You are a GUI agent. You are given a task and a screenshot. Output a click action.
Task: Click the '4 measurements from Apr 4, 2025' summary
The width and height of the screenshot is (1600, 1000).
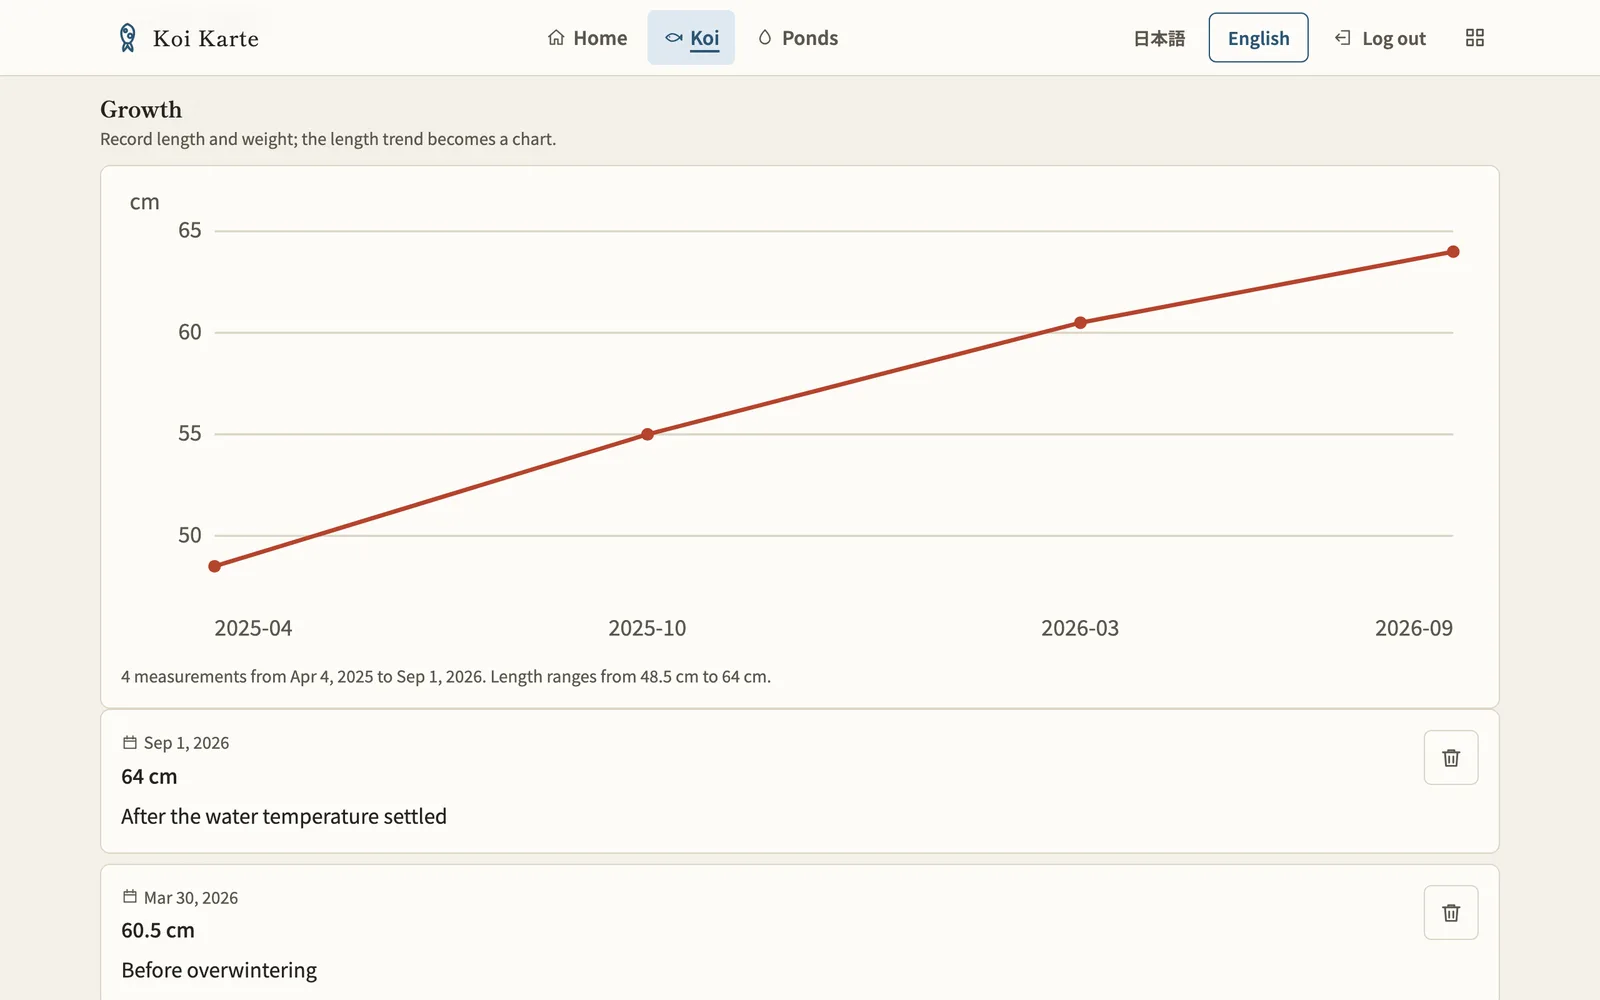coord(446,677)
